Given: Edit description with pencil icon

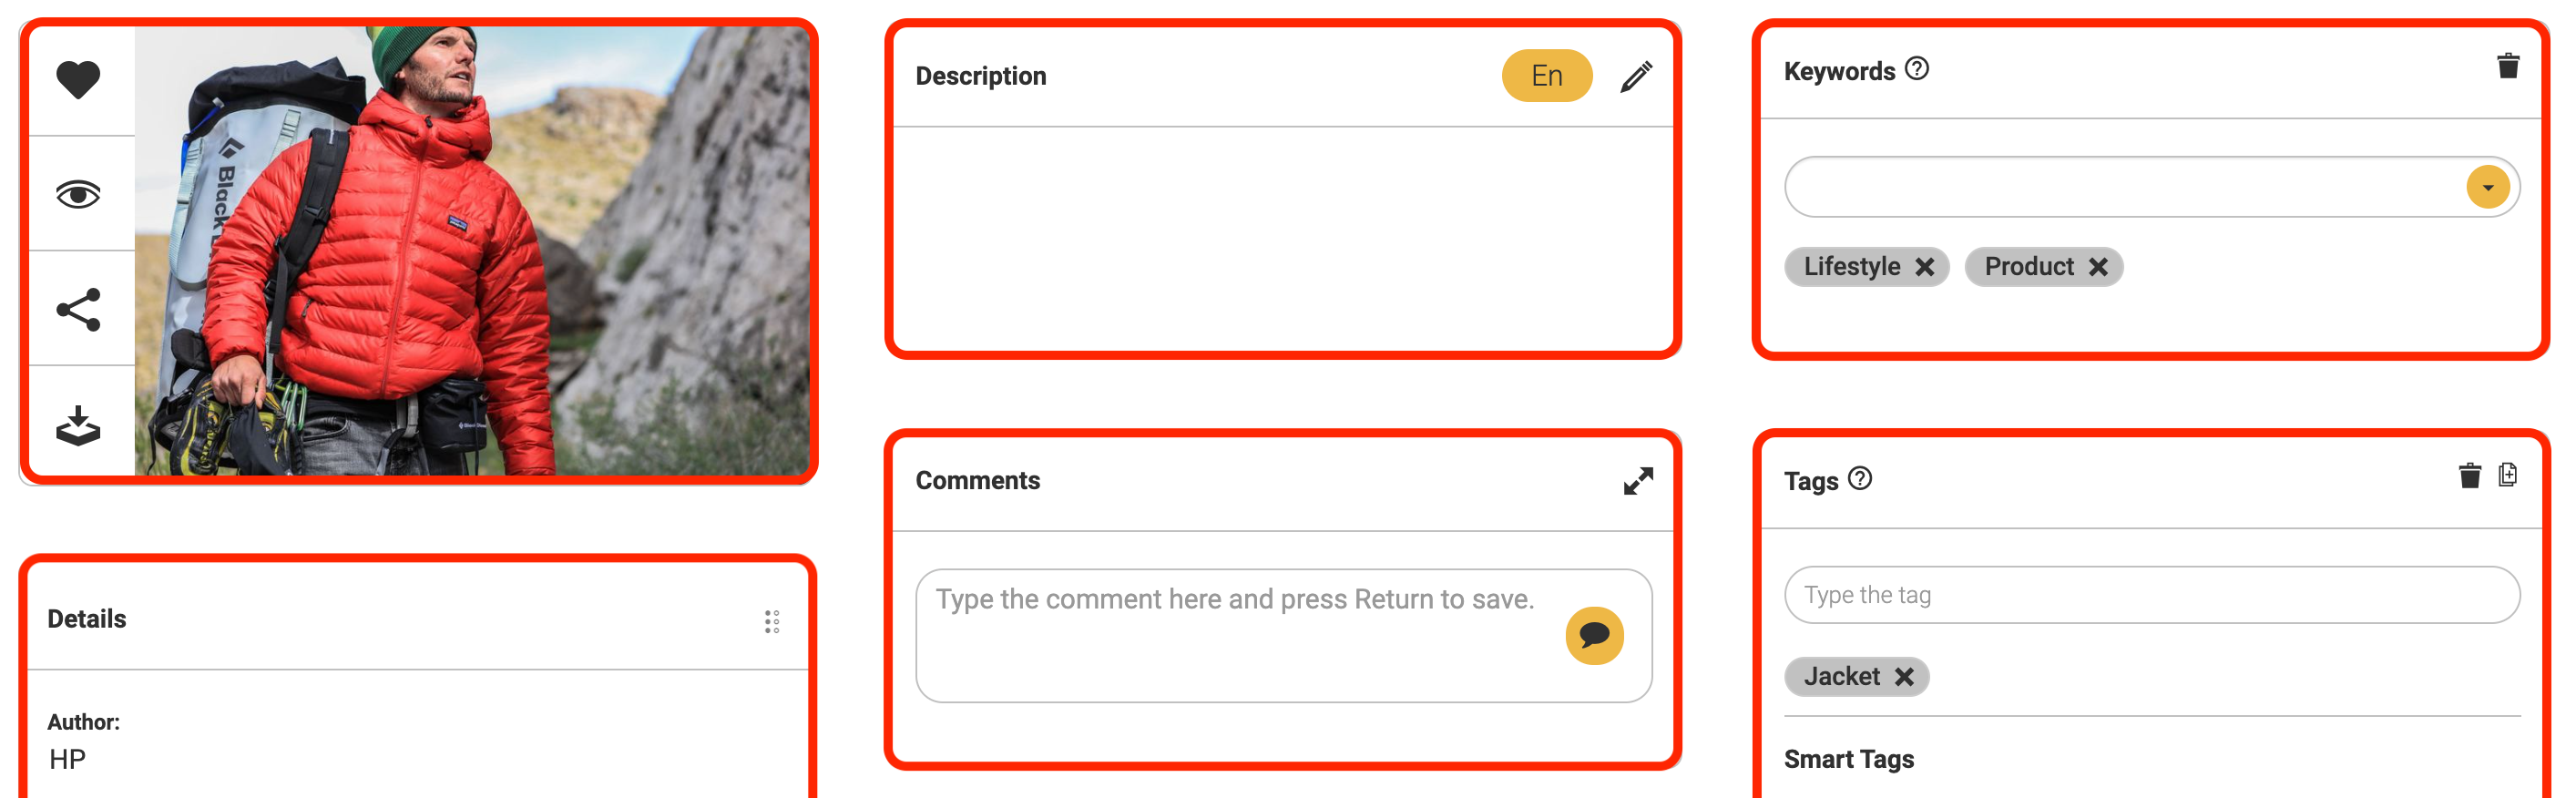Looking at the screenshot, I should coord(1636,76).
